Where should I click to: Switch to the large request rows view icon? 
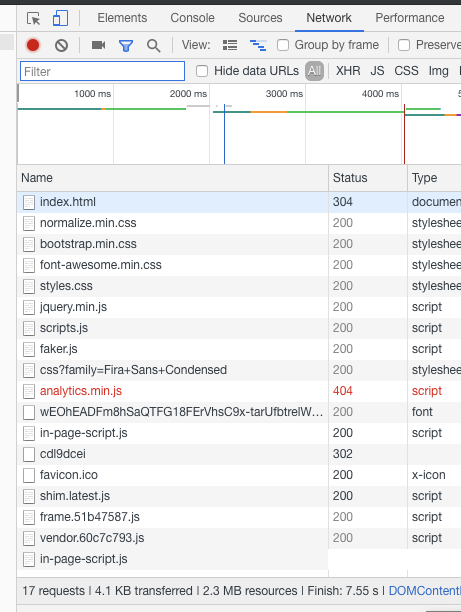coord(230,45)
